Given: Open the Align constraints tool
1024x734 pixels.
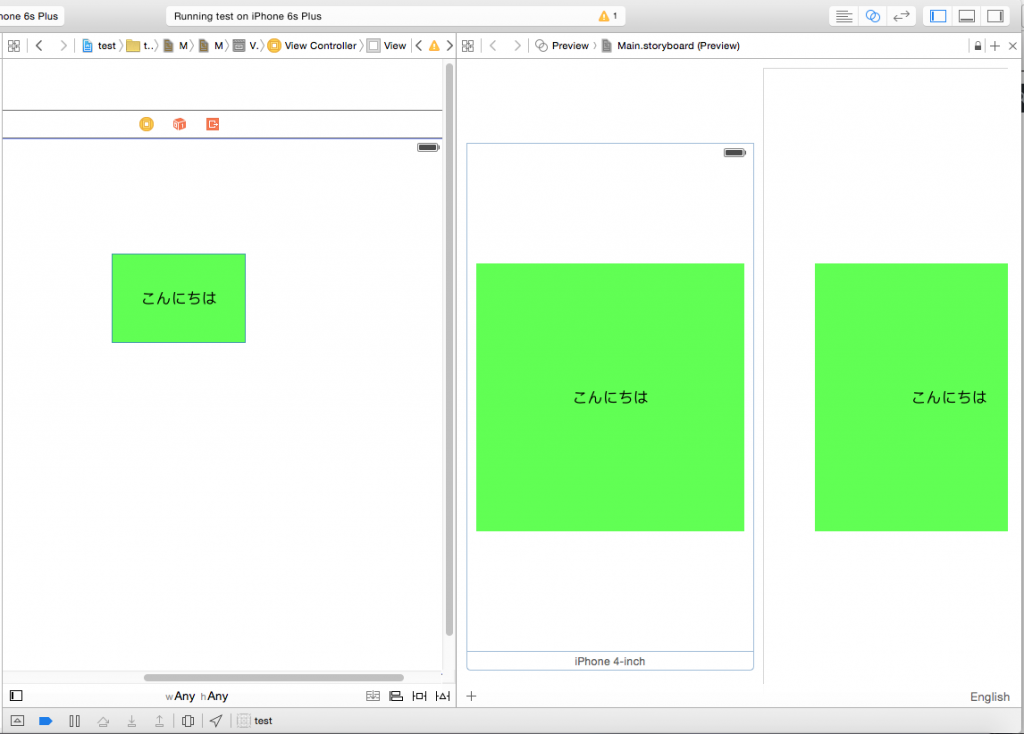Looking at the screenshot, I should pyautogui.click(x=396, y=696).
